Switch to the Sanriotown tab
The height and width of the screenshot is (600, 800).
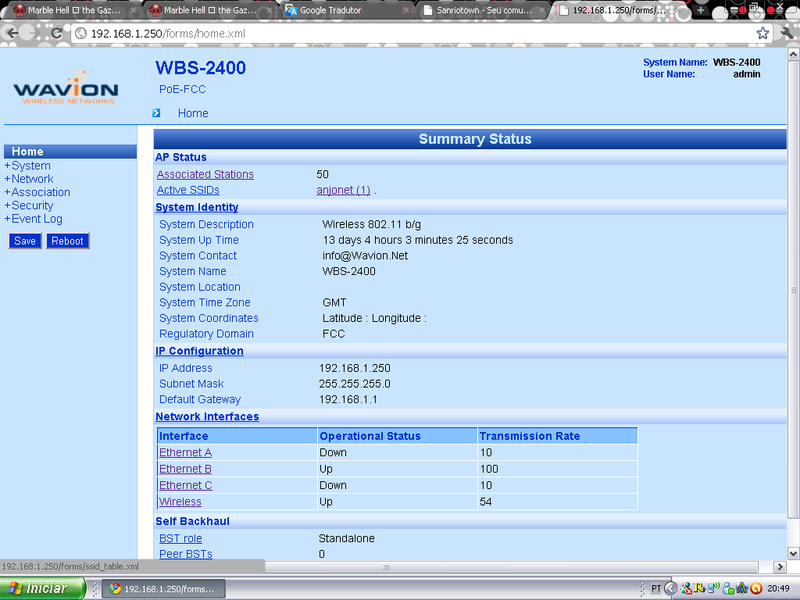pos(482,10)
